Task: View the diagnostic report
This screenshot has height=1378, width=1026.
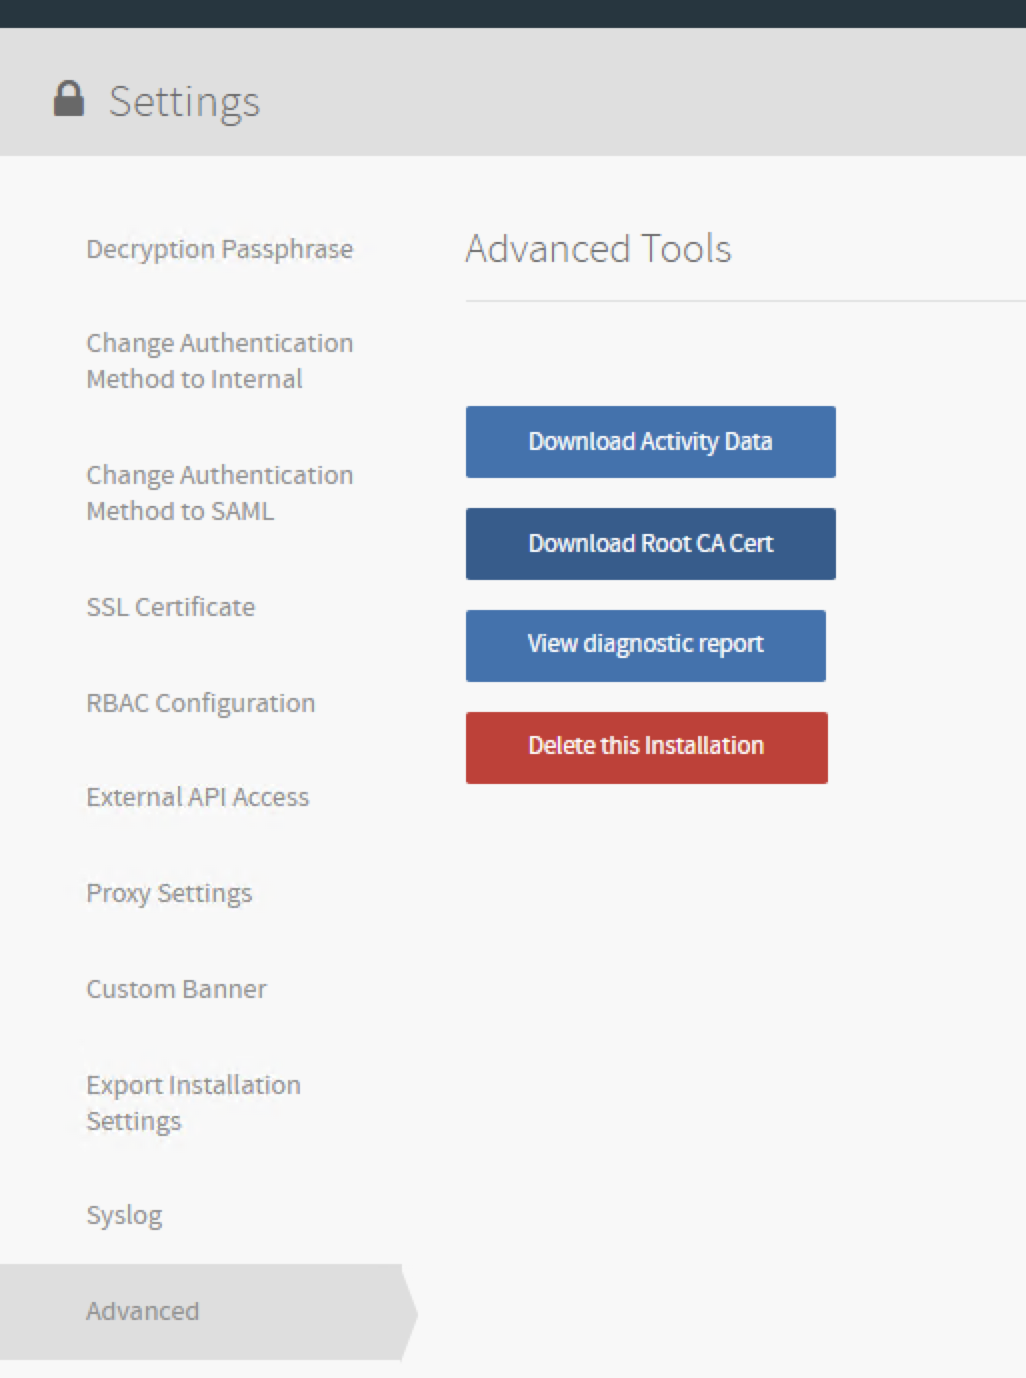Action: [x=645, y=646]
